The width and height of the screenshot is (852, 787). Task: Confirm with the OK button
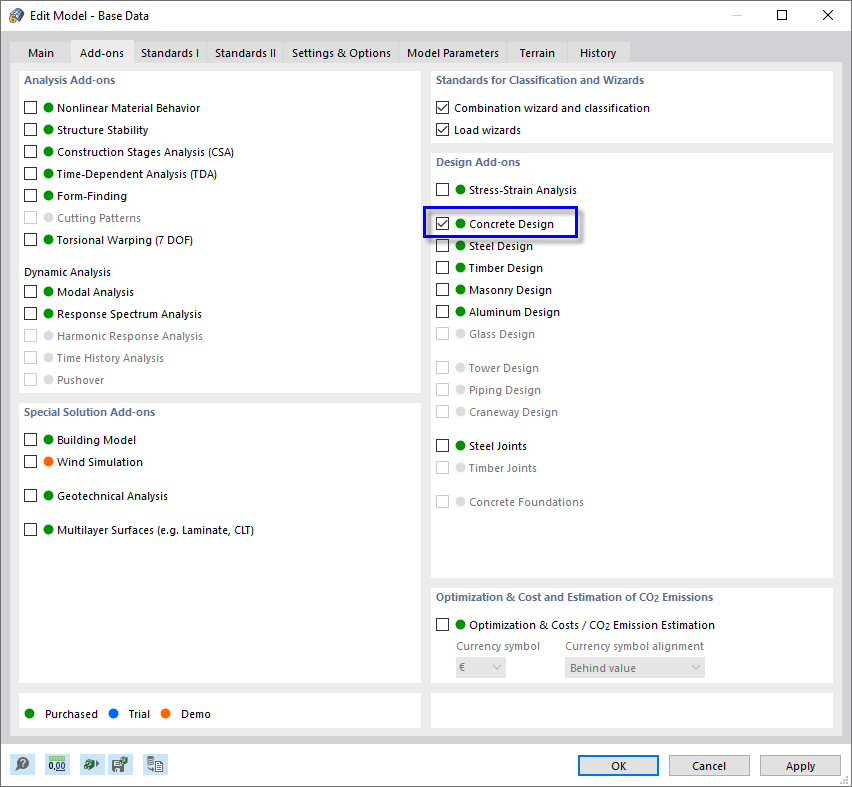click(618, 765)
